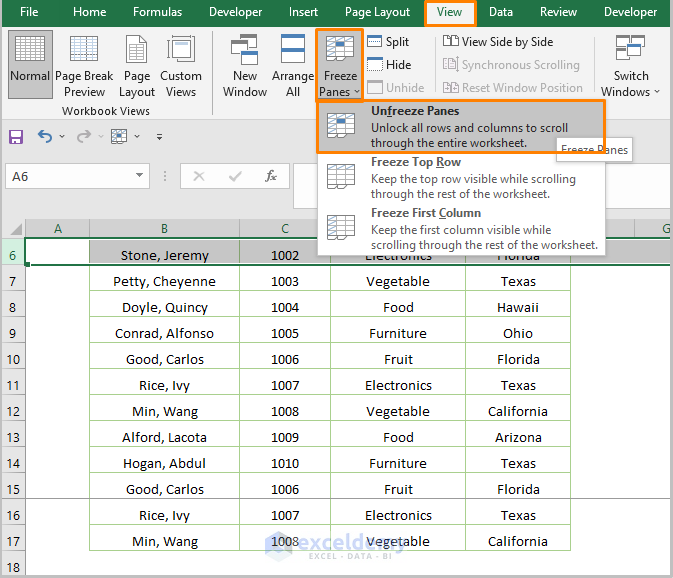673x578 pixels.
Task: Switch to Page Layout view
Action: point(137,67)
